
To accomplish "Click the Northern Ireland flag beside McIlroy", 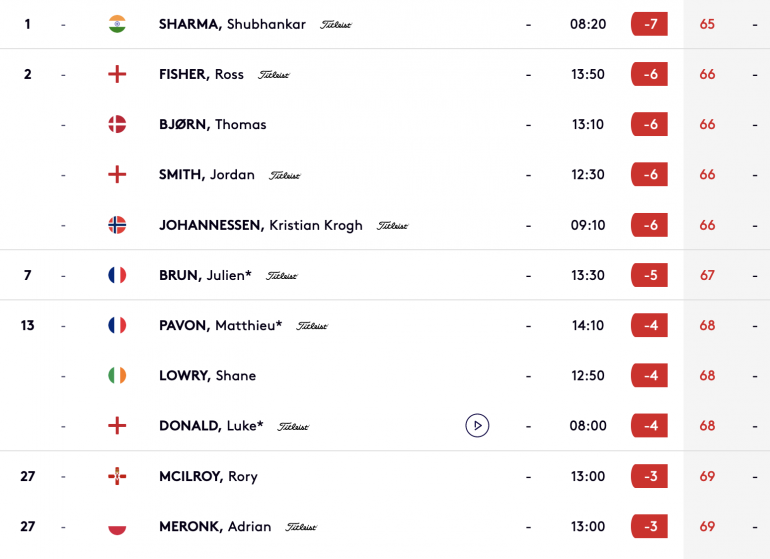I will 117,476.
